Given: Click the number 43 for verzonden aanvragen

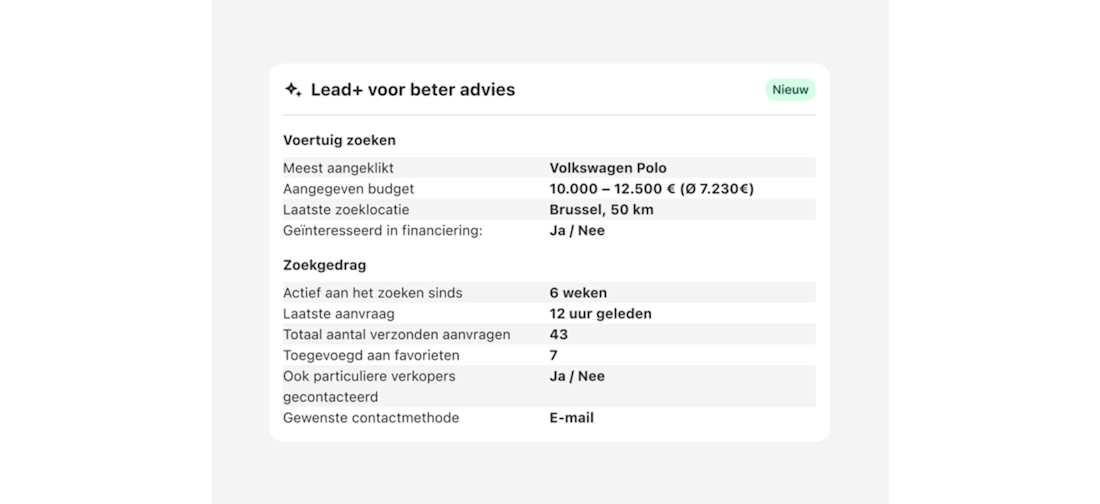Looking at the screenshot, I should [x=559, y=335].
